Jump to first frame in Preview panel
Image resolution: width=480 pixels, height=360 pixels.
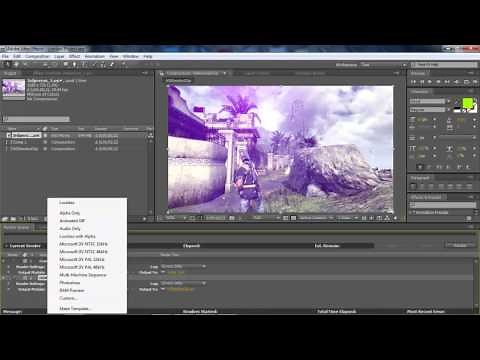click(414, 82)
